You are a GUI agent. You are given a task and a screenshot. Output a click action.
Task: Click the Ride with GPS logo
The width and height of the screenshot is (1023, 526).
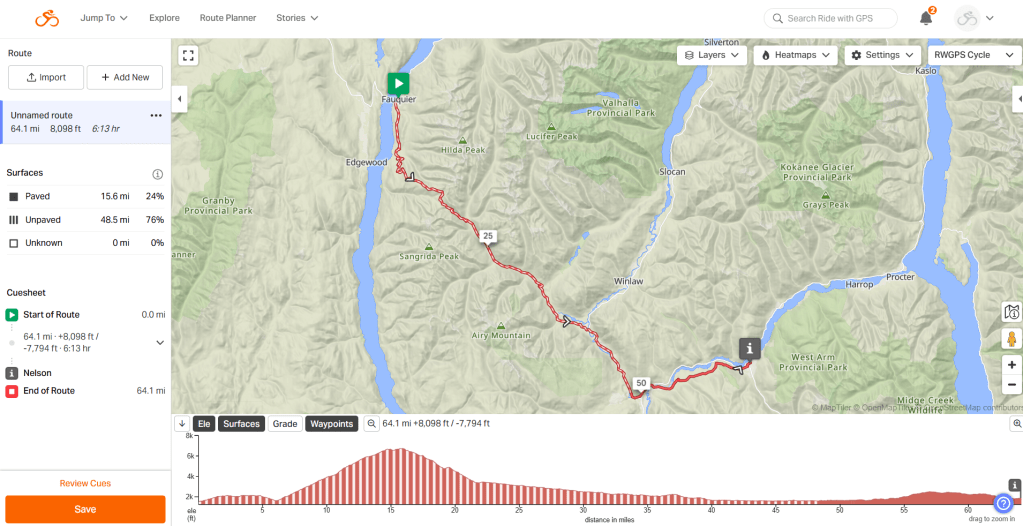tap(47, 18)
